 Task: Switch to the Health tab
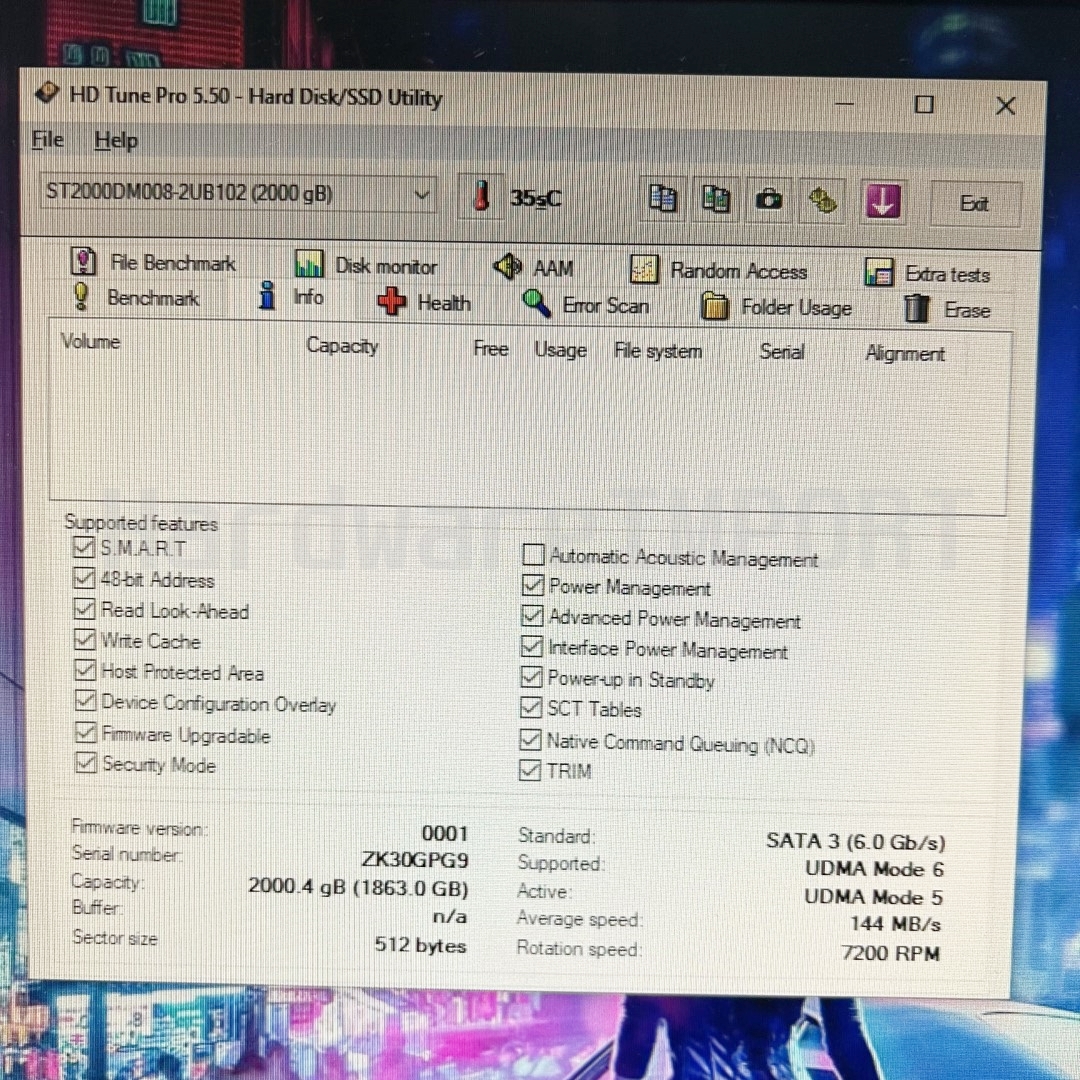pos(425,302)
